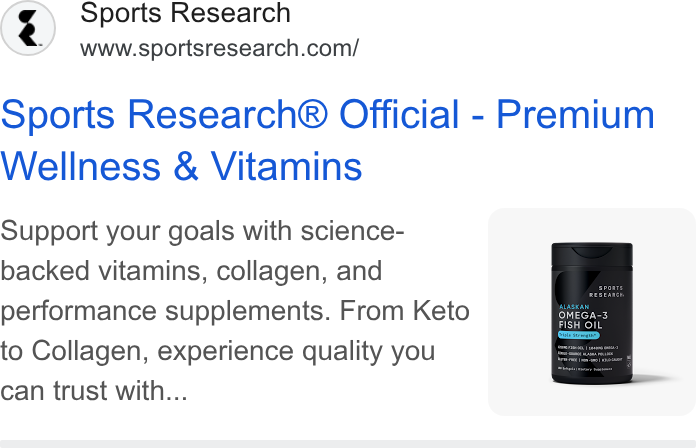Click the www.sportsresearch.com/ URL
Image resolution: width=696 pixels, height=448 pixels.
(219, 48)
